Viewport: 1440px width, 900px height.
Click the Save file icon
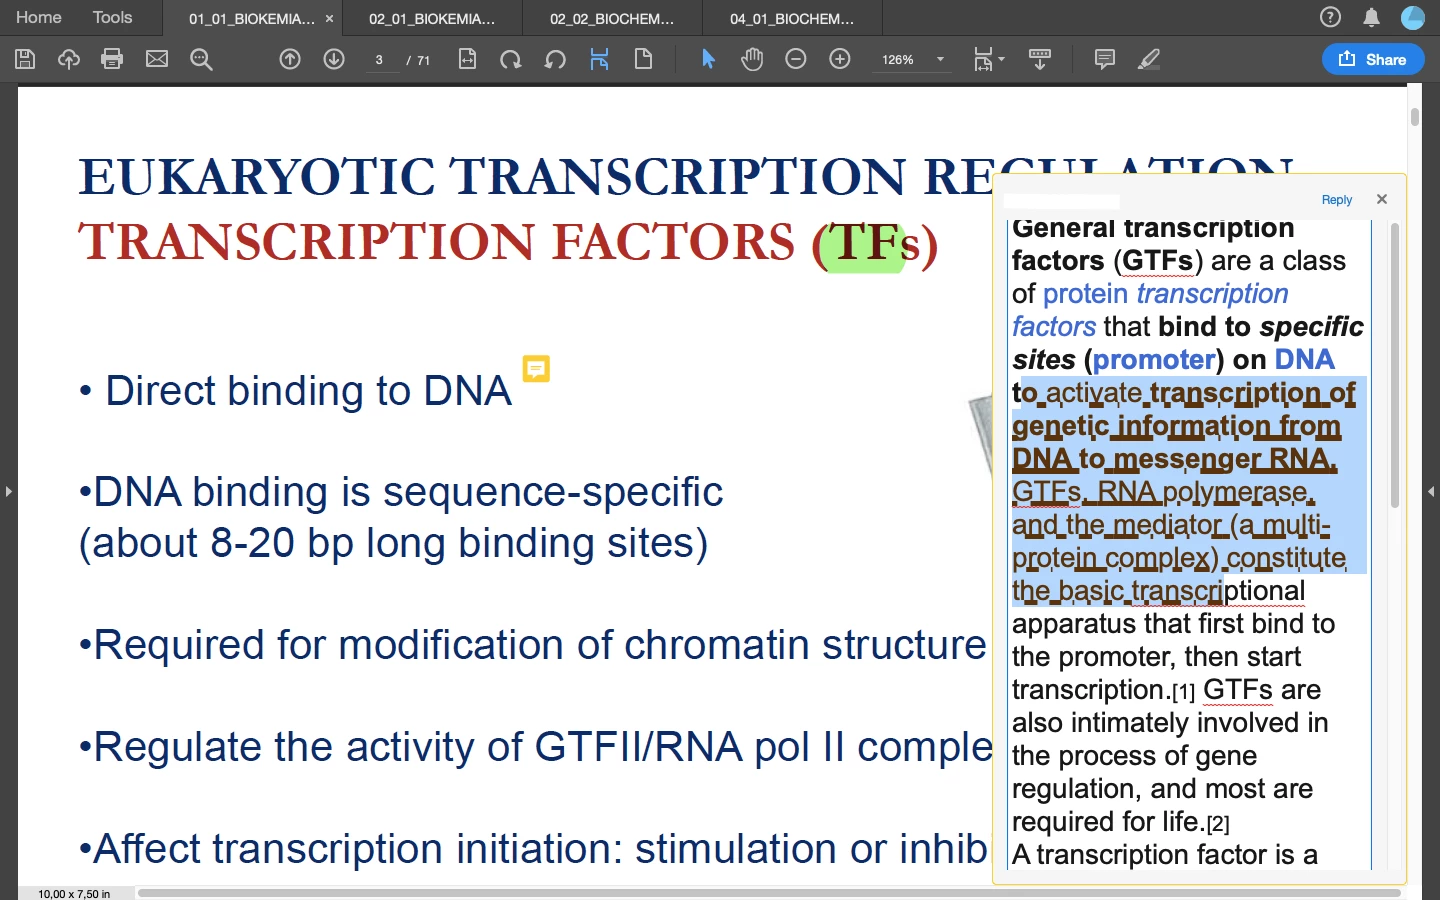(x=25, y=59)
